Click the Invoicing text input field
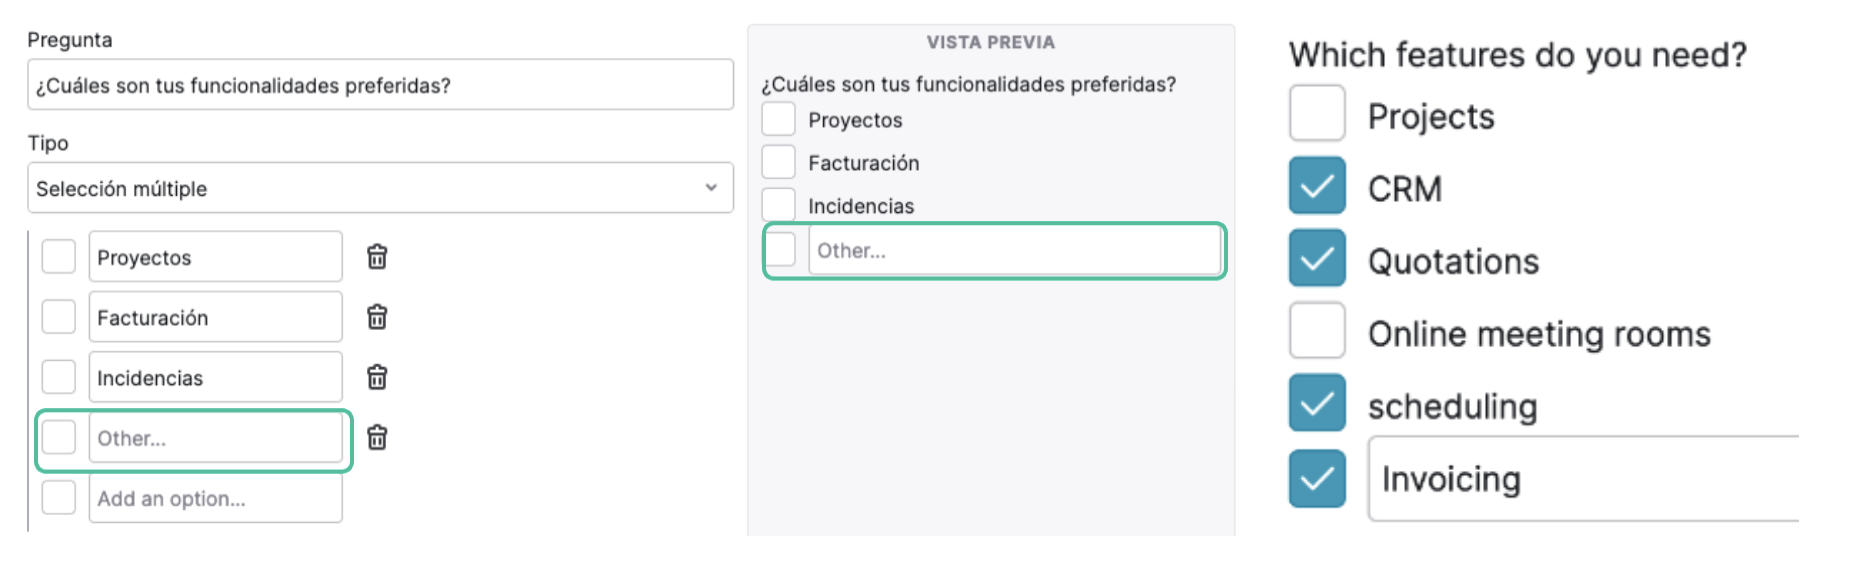 click(x=1584, y=479)
